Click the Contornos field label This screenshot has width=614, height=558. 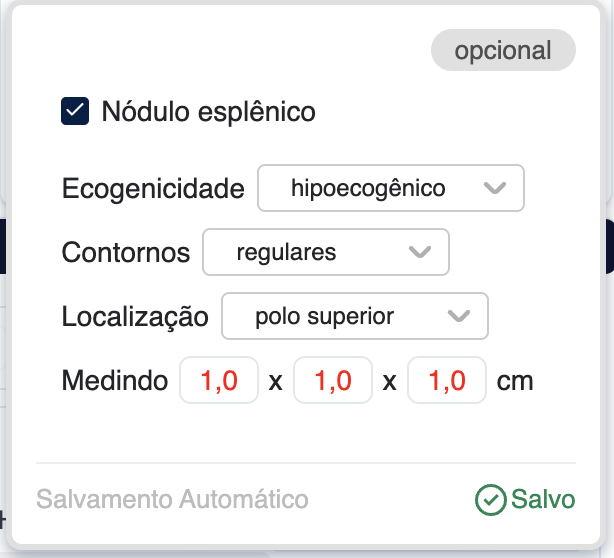(x=126, y=252)
